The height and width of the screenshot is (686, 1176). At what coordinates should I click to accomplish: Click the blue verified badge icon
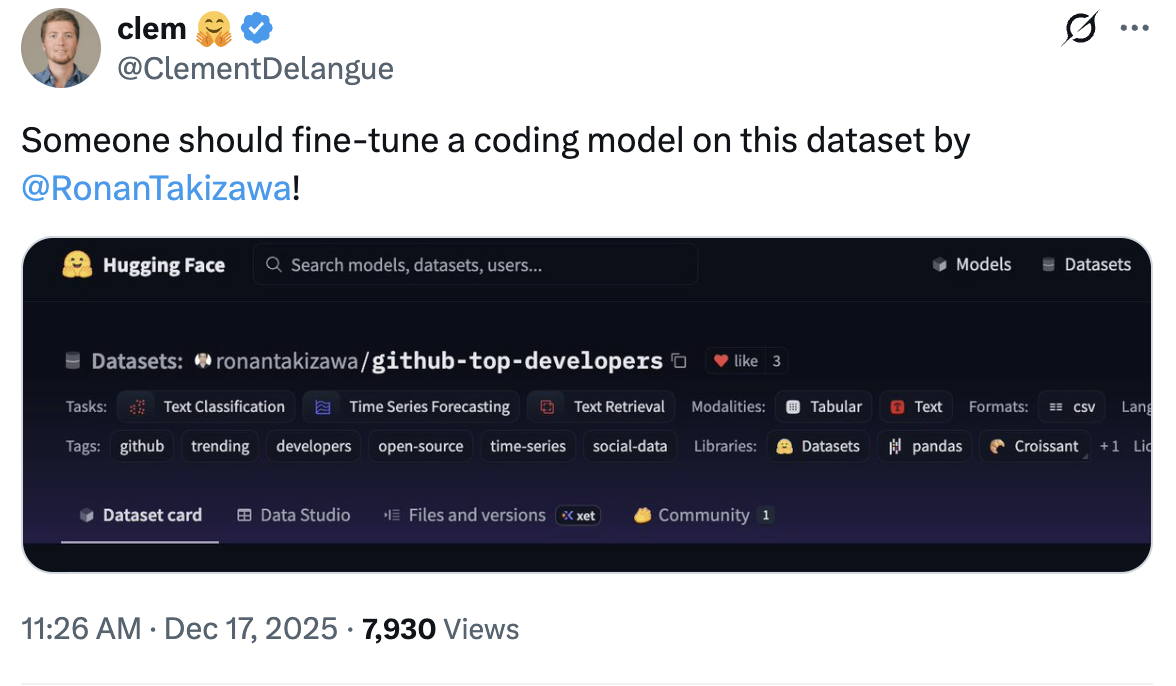pyautogui.click(x=258, y=30)
